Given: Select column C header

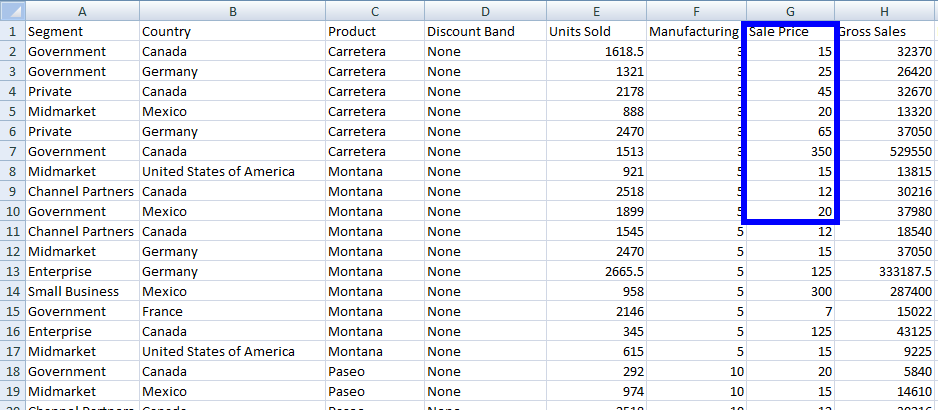Looking at the screenshot, I should [x=375, y=10].
